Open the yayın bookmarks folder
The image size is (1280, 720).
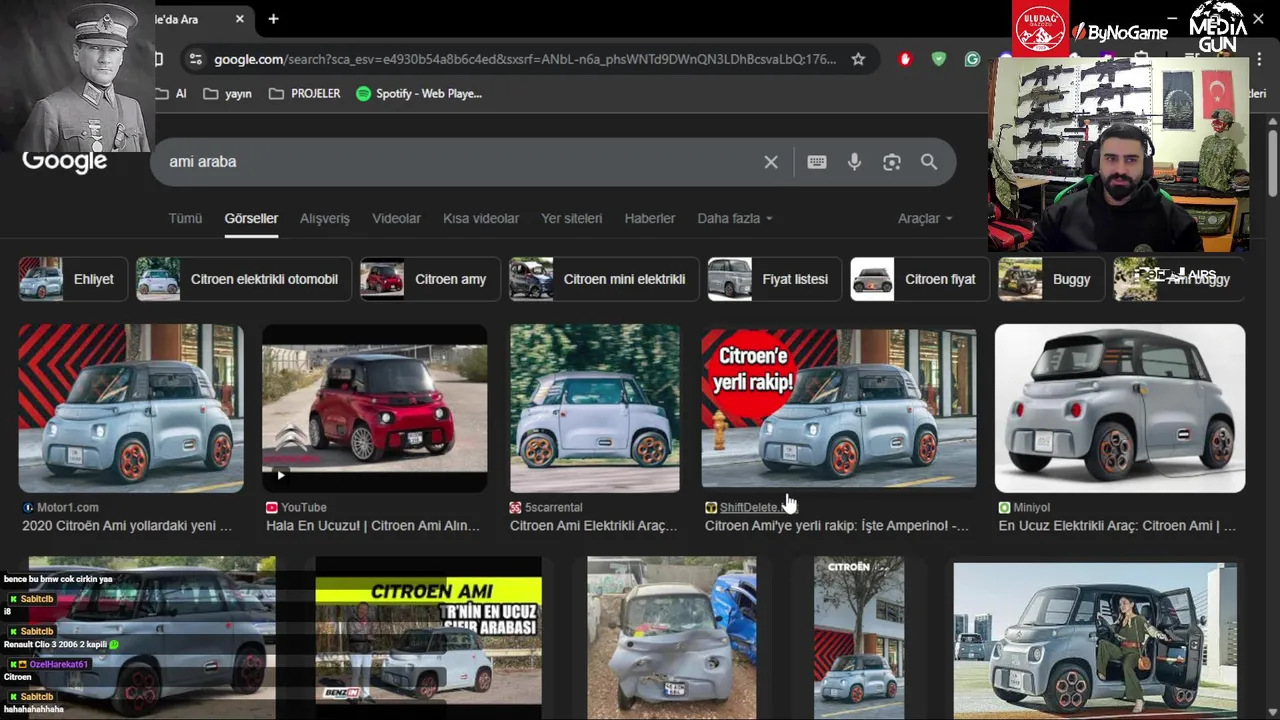pyautogui.click(x=227, y=93)
